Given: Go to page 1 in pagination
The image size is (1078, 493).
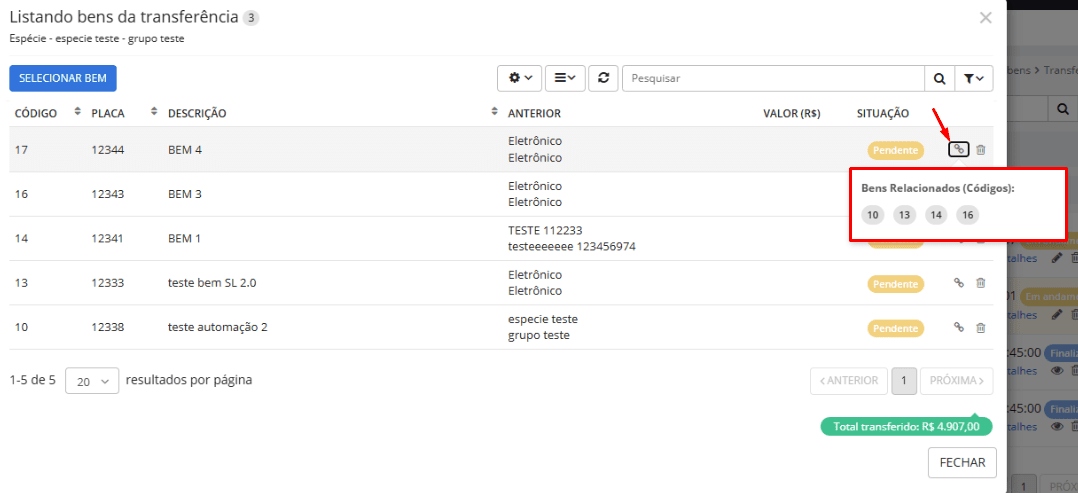Looking at the screenshot, I should coord(903,381).
